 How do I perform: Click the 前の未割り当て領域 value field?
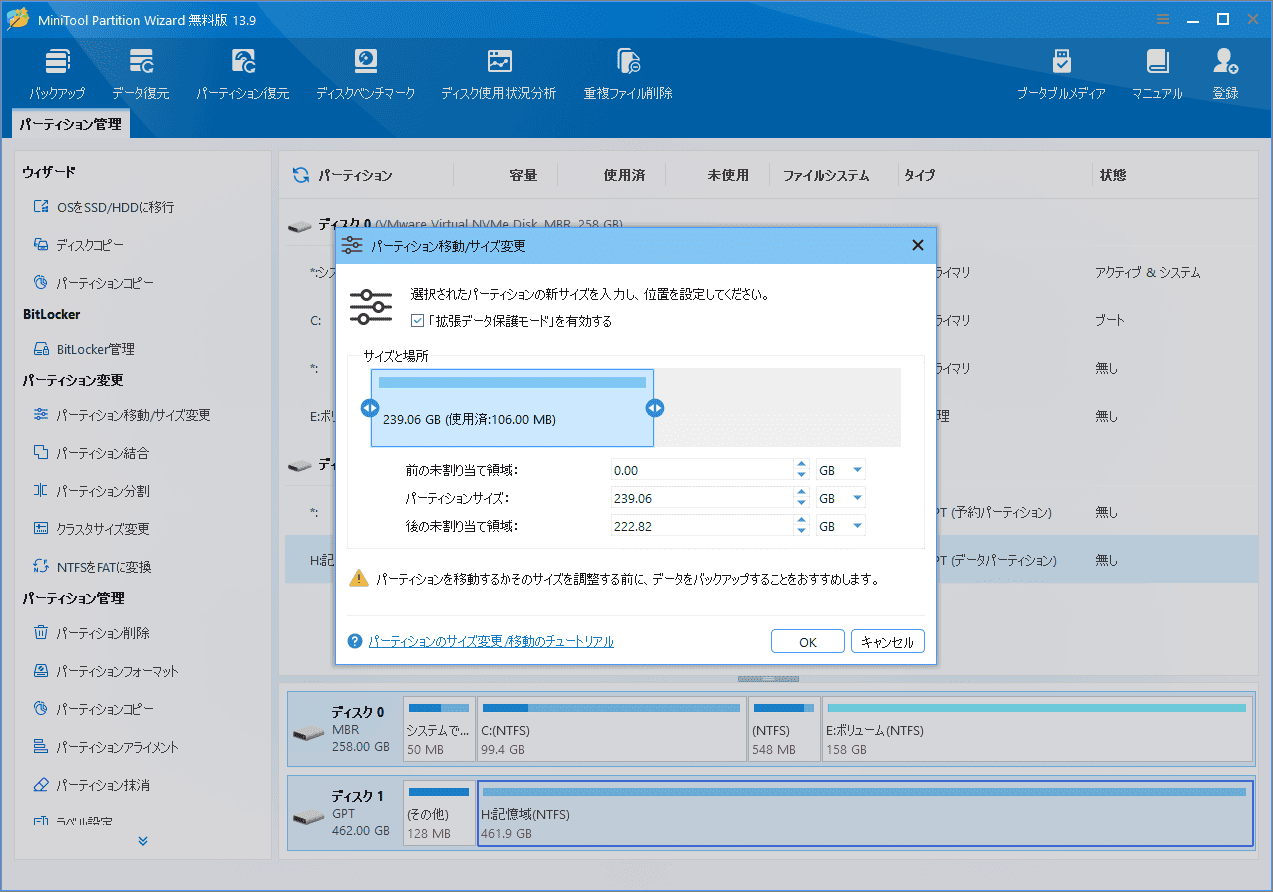pos(703,470)
